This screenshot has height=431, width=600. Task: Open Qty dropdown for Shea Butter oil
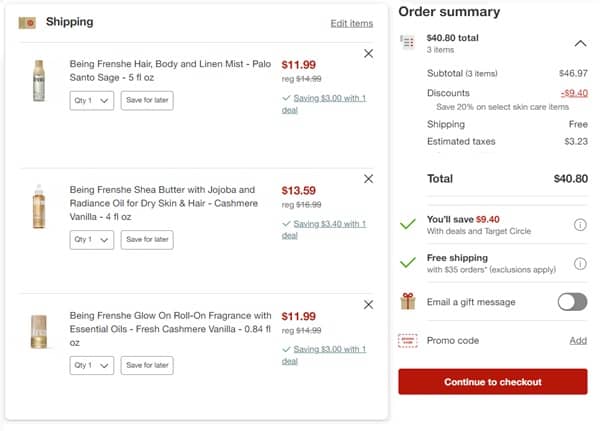(92, 240)
